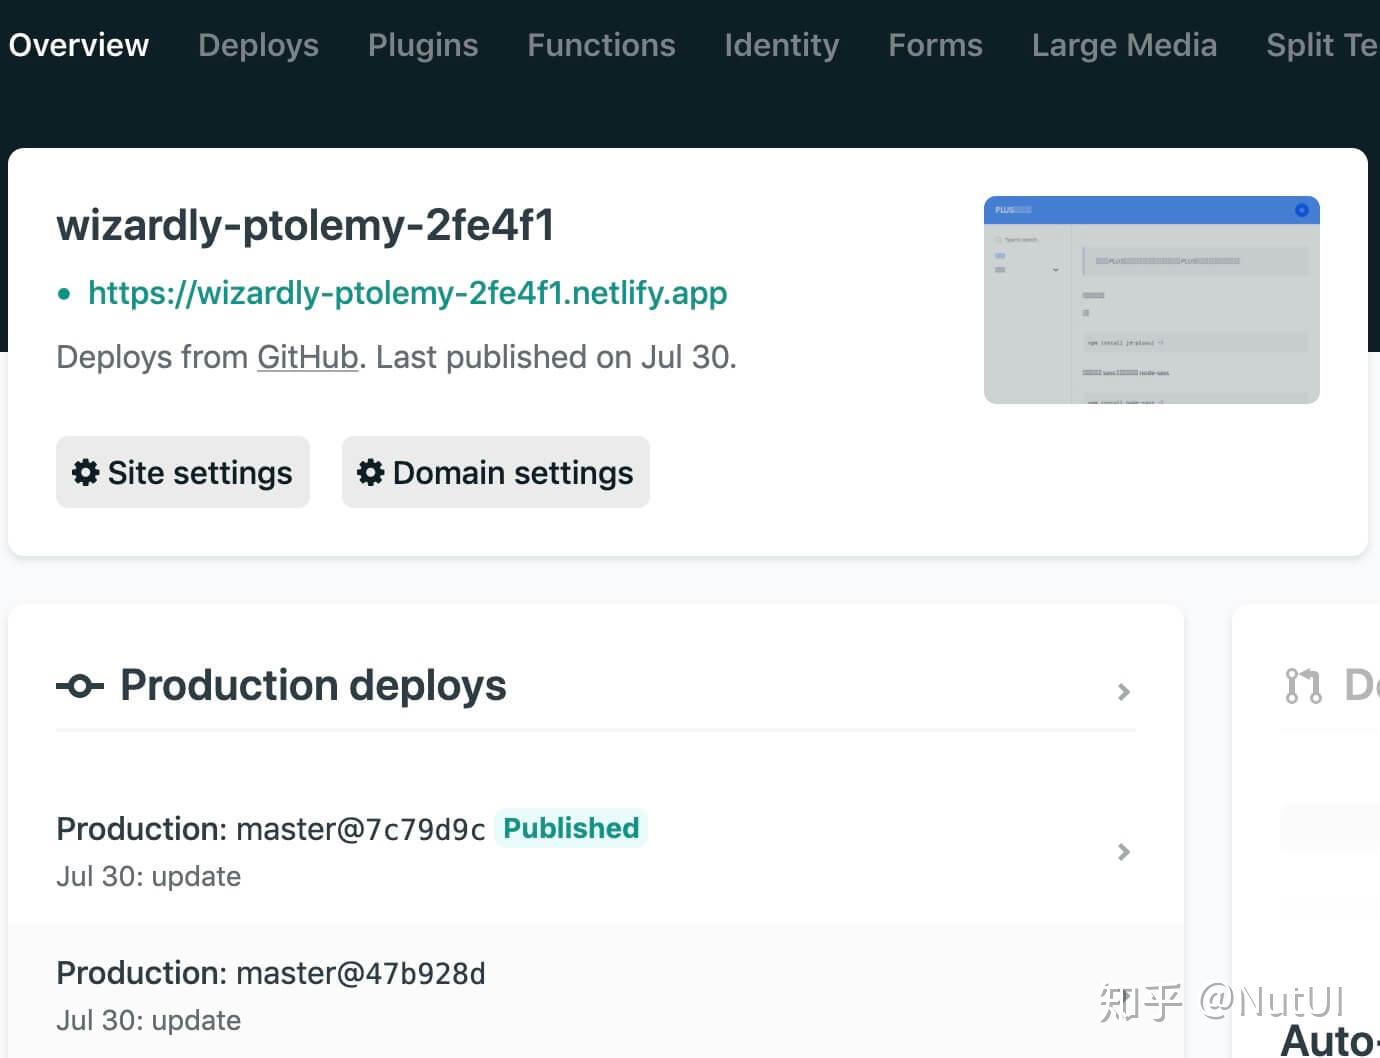Open the wizardly-ptolemy netlify.app site URL
The height and width of the screenshot is (1058, 1380).
[x=407, y=293]
